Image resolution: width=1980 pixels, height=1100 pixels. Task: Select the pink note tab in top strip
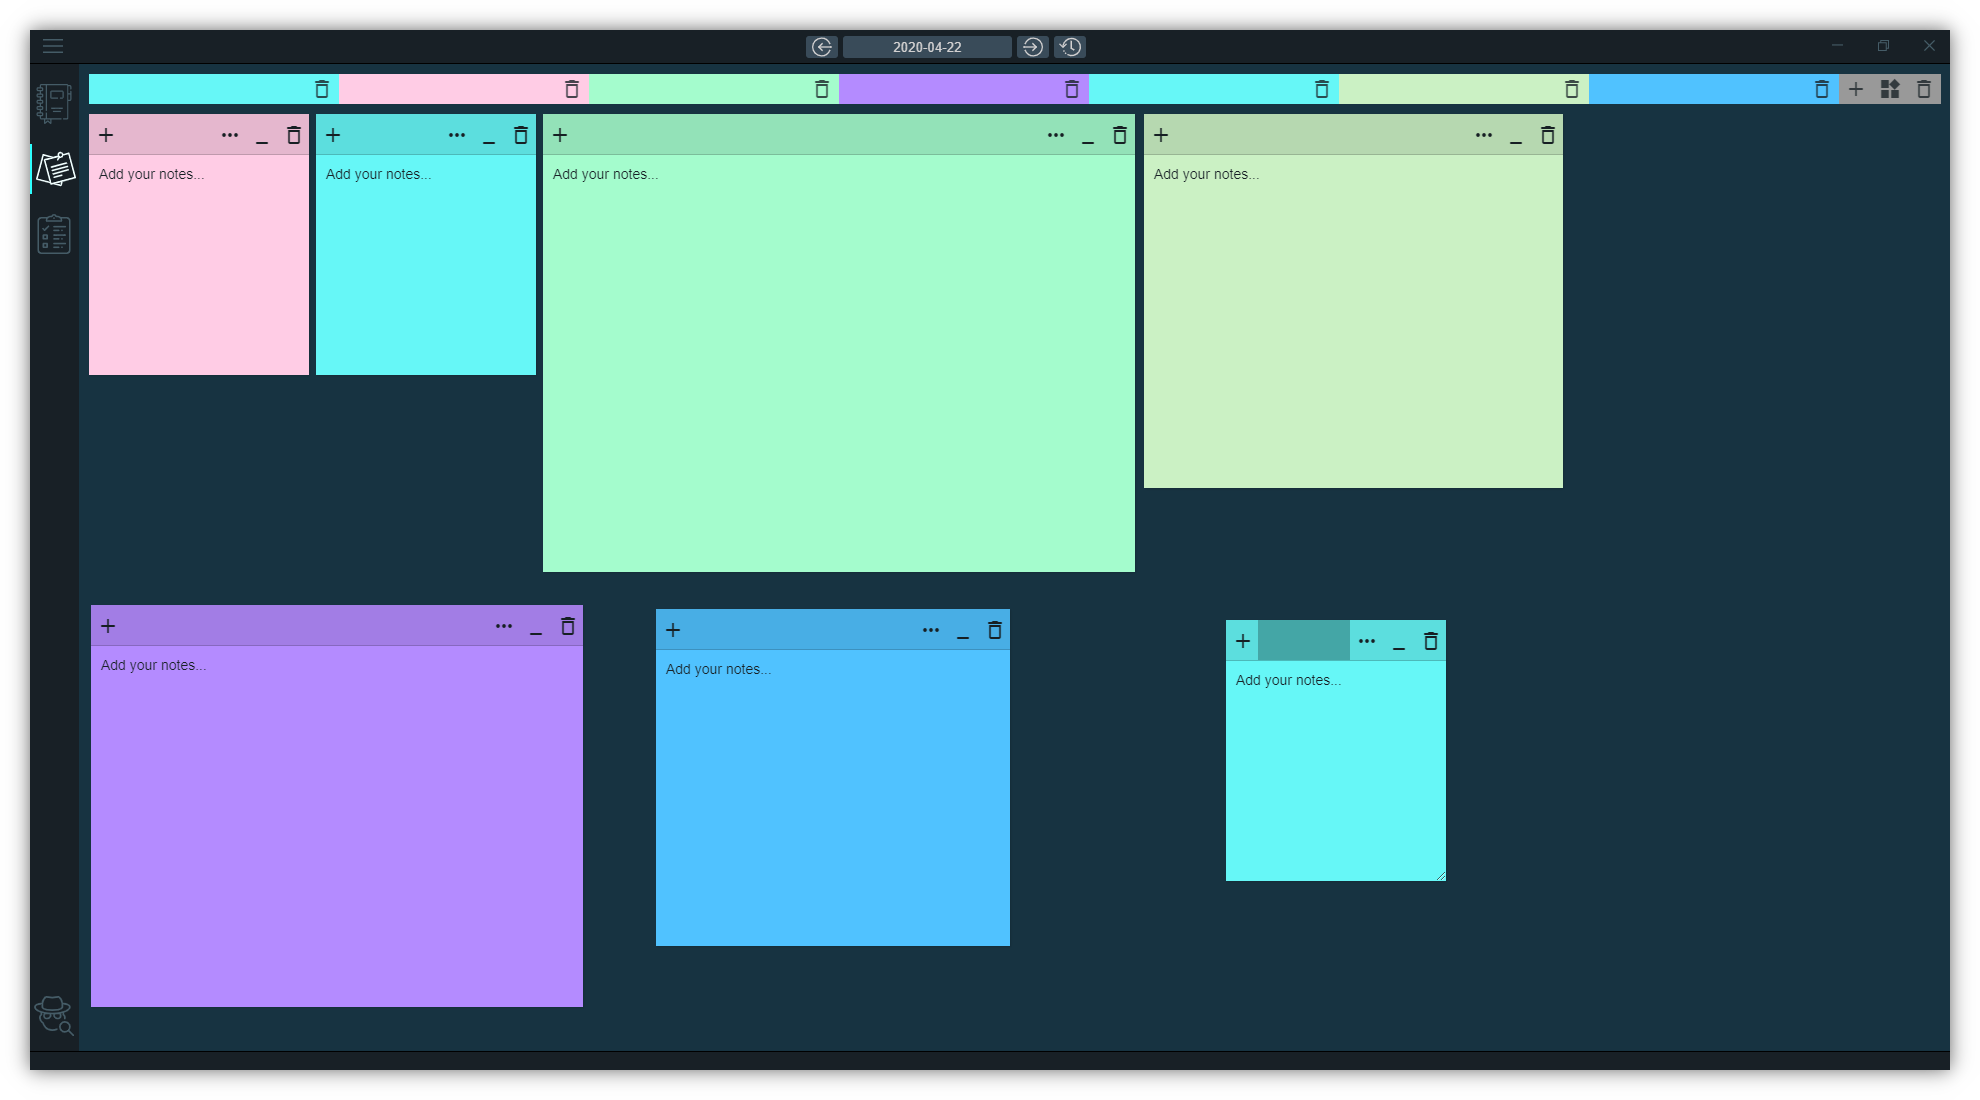tap(450, 89)
